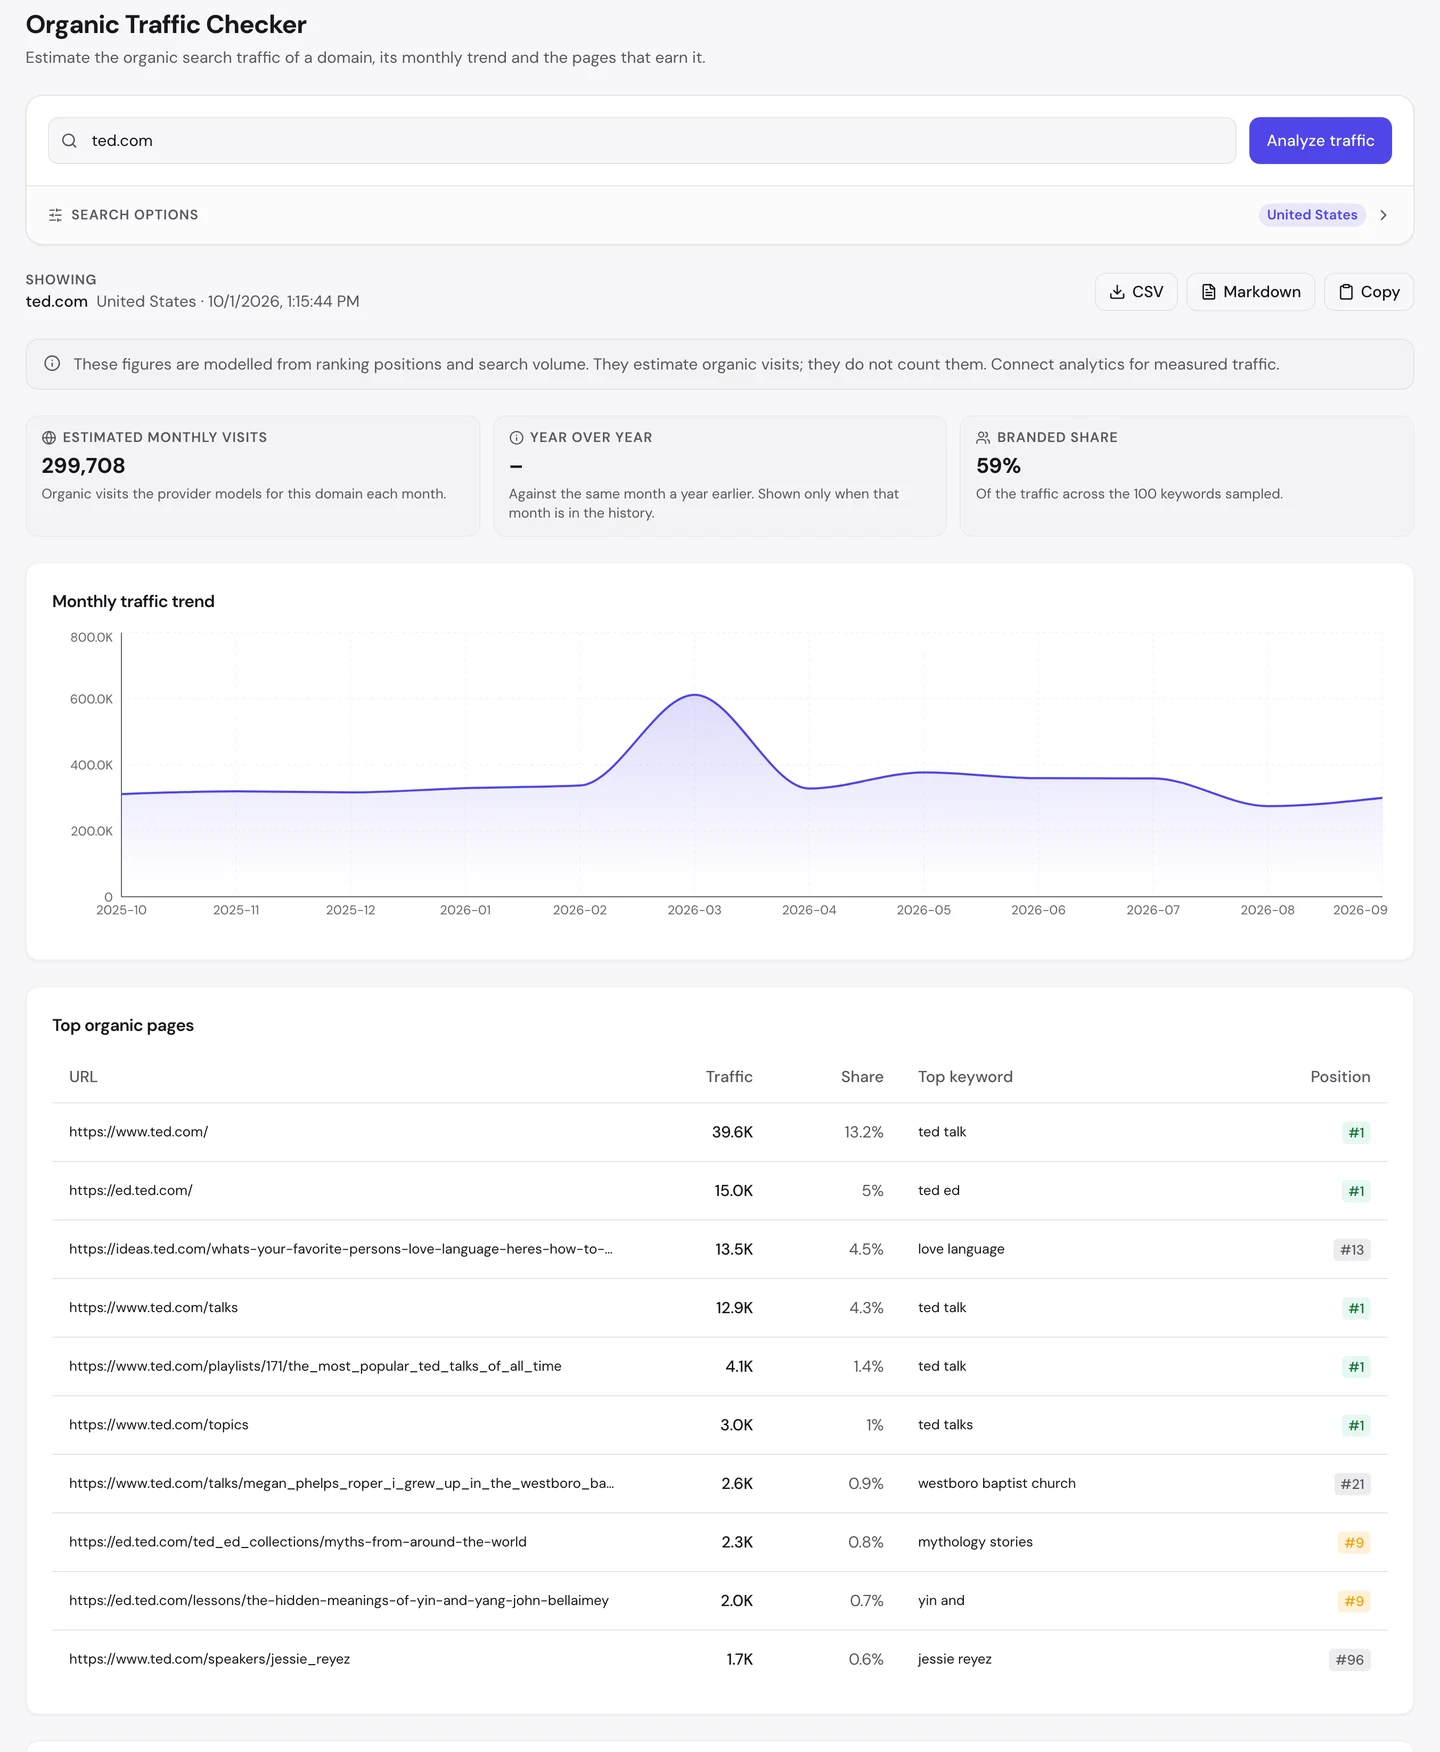Open the https://ed.ted.com/ row URL
The image size is (1440, 1752).
coord(130,1191)
